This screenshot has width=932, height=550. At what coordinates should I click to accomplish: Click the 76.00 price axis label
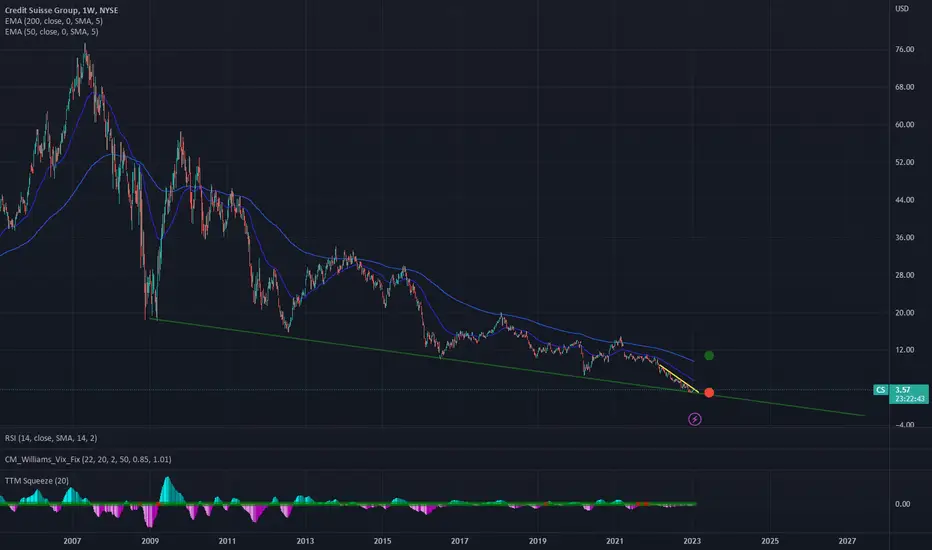(x=905, y=49)
